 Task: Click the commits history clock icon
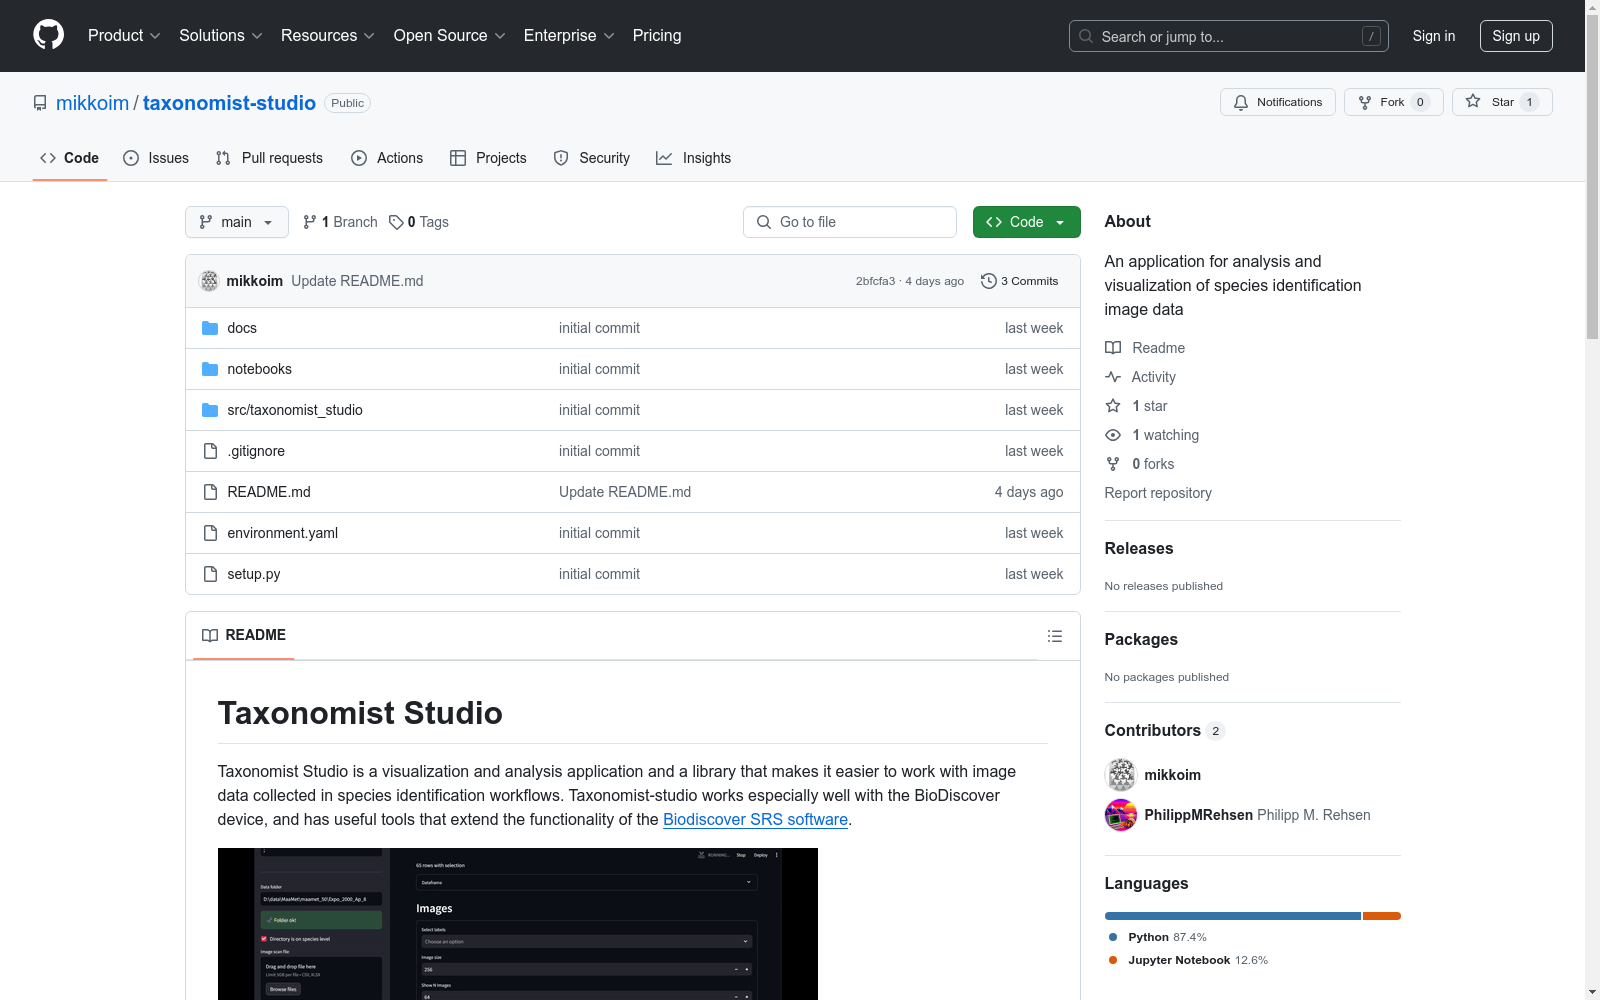pyautogui.click(x=989, y=281)
